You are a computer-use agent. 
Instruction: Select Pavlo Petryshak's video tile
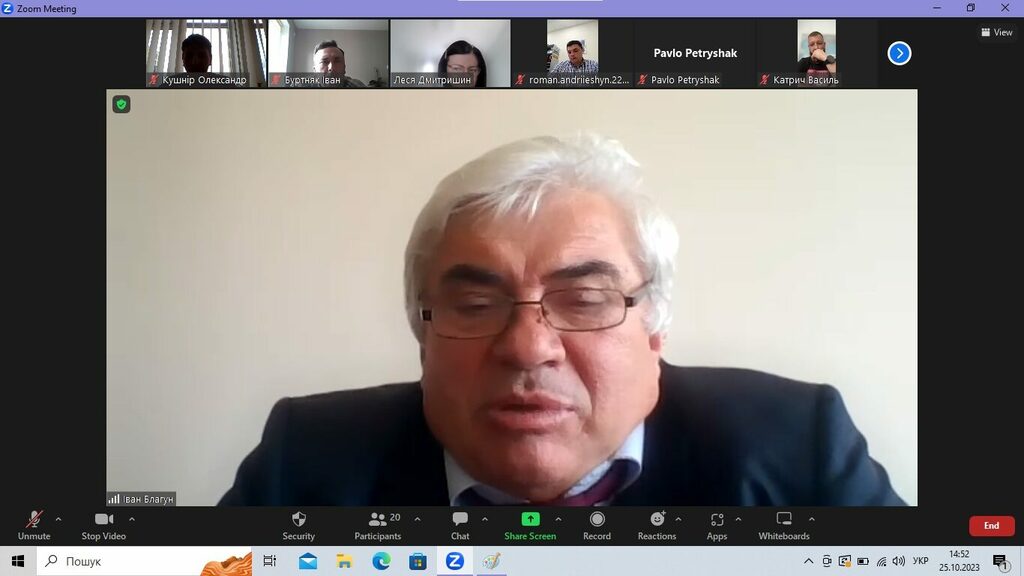[695, 54]
